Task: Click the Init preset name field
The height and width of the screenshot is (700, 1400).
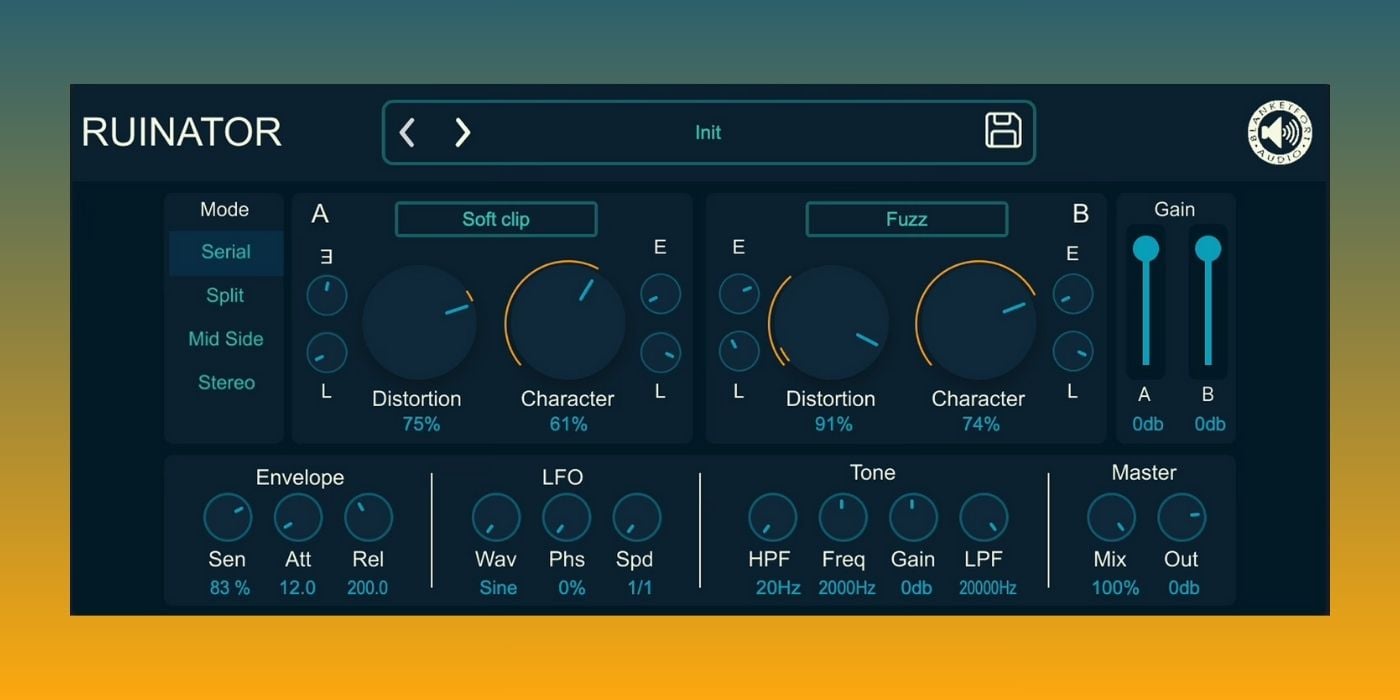Action: coord(708,131)
